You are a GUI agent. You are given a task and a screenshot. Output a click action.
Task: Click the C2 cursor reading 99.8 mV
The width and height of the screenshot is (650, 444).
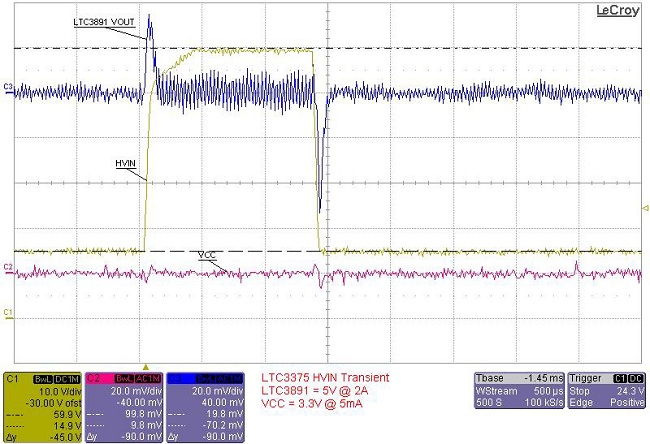[143, 414]
